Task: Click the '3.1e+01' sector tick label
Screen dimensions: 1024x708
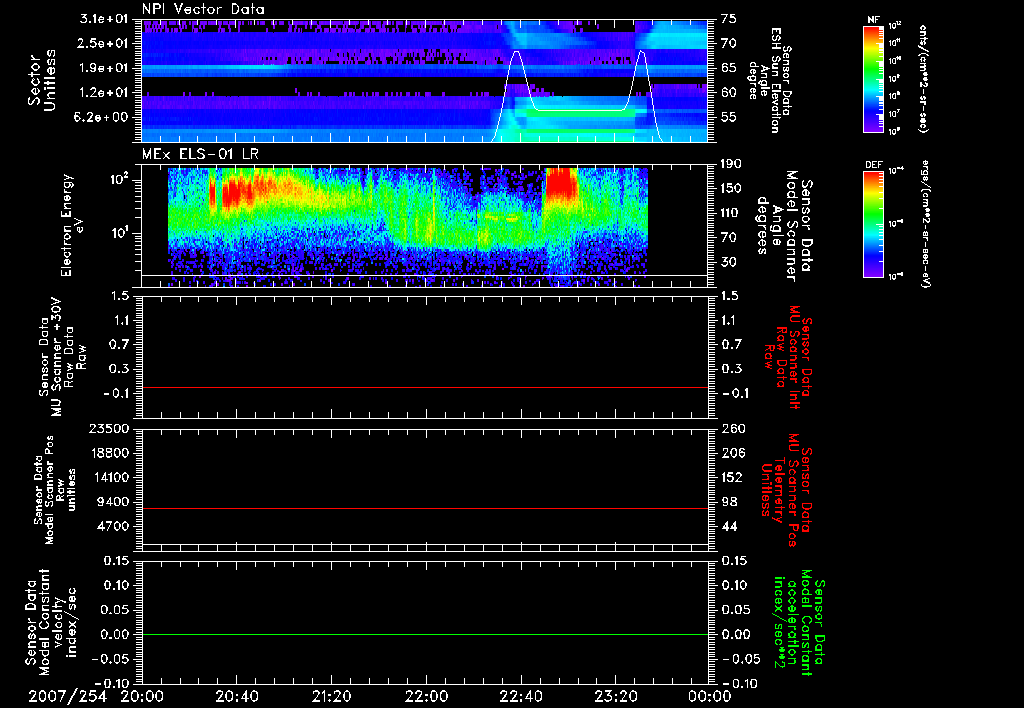Action: 106,19
